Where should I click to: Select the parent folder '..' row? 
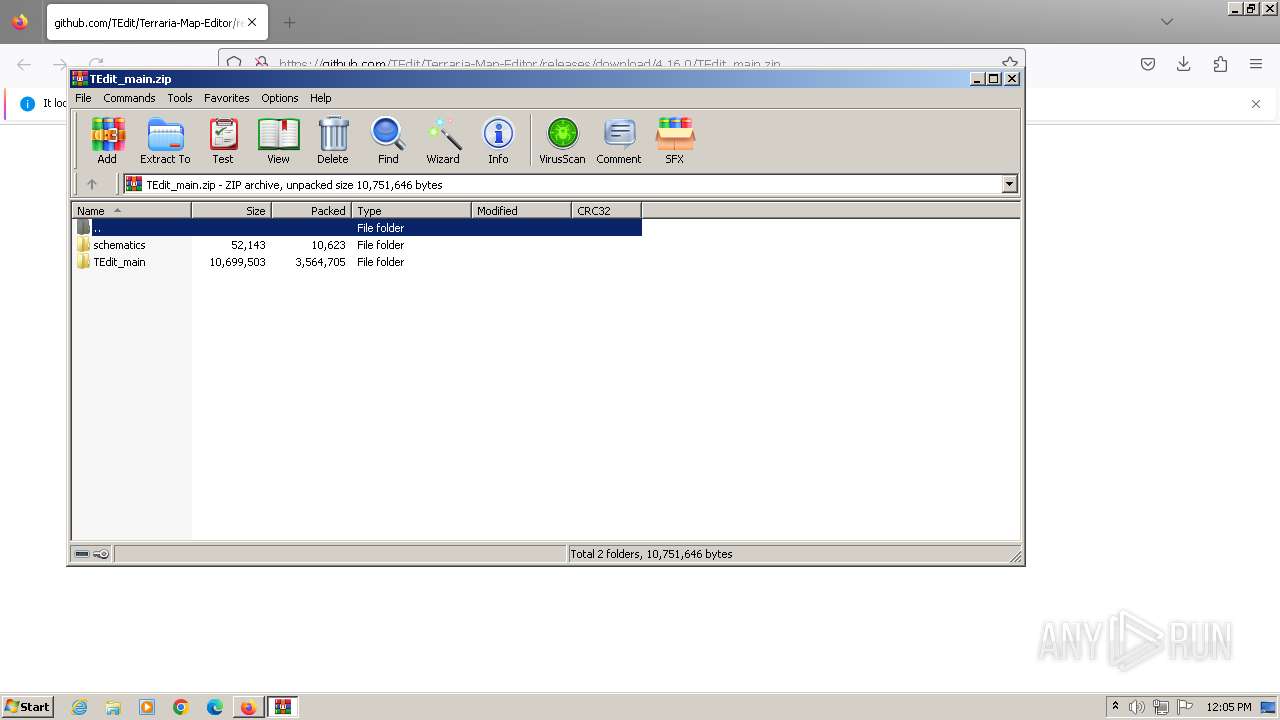(x=357, y=228)
